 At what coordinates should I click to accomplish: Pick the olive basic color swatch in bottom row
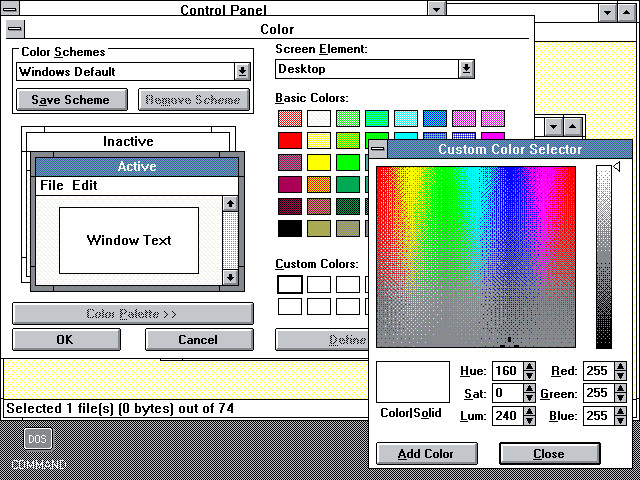click(x=319, y=229)
